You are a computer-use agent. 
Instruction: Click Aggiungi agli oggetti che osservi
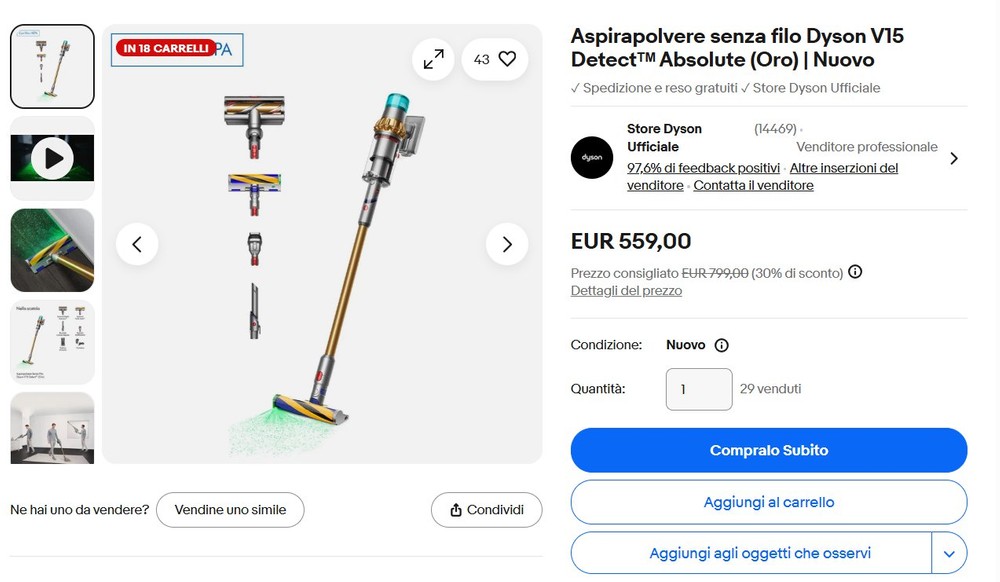click(x=759, y=553)
